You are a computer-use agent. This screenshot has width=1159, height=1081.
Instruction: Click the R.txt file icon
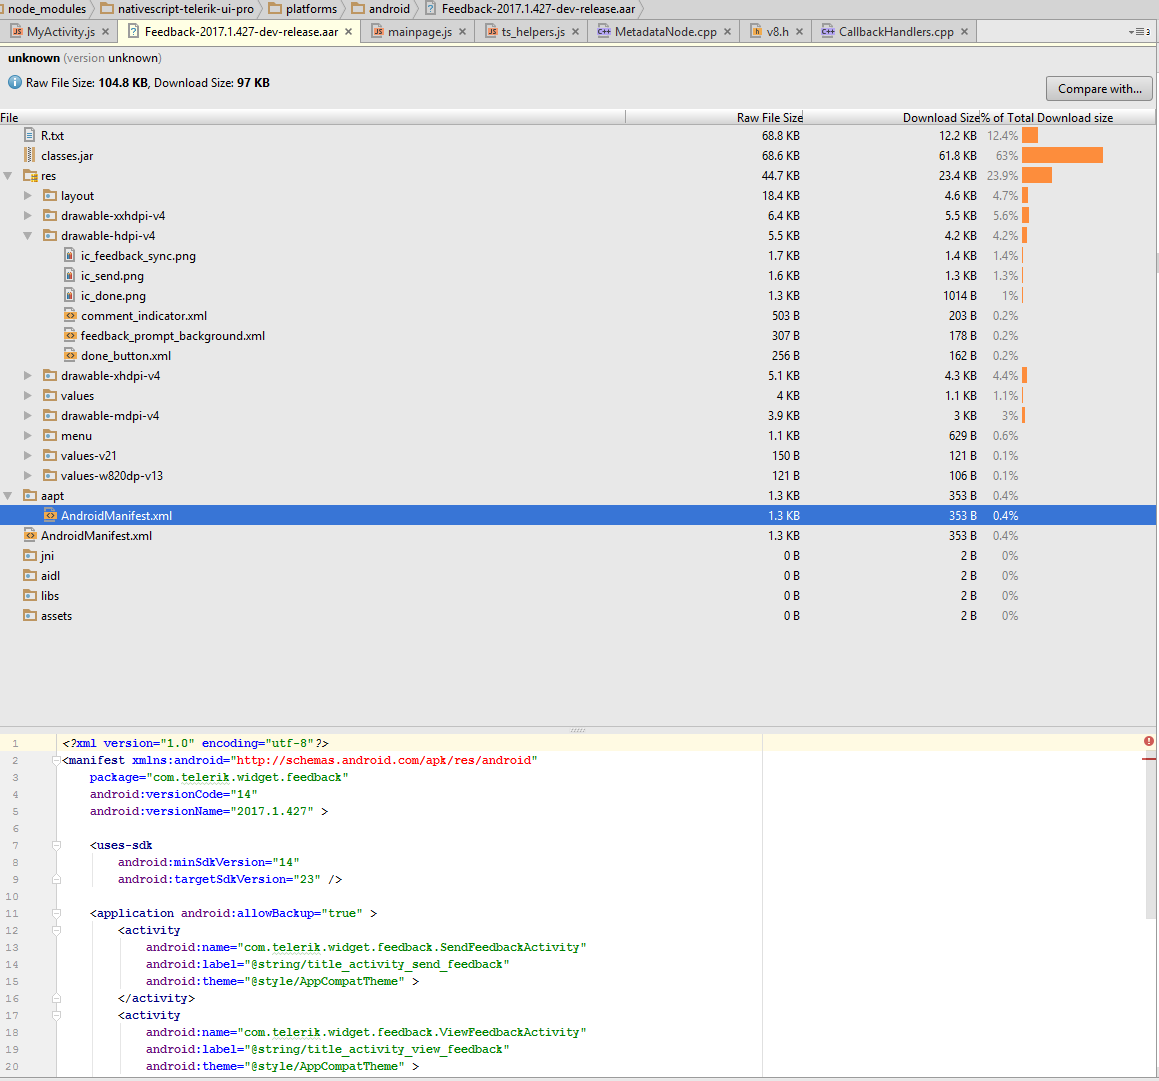point(30,135)
